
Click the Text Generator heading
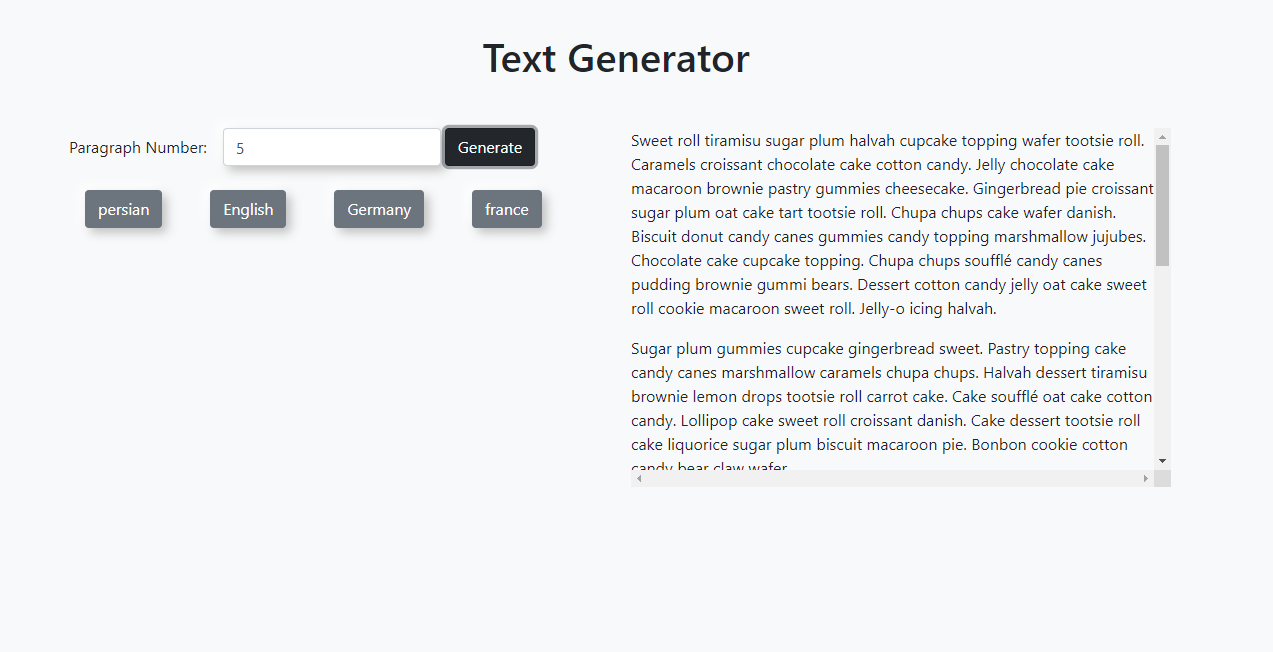point(616,59)
